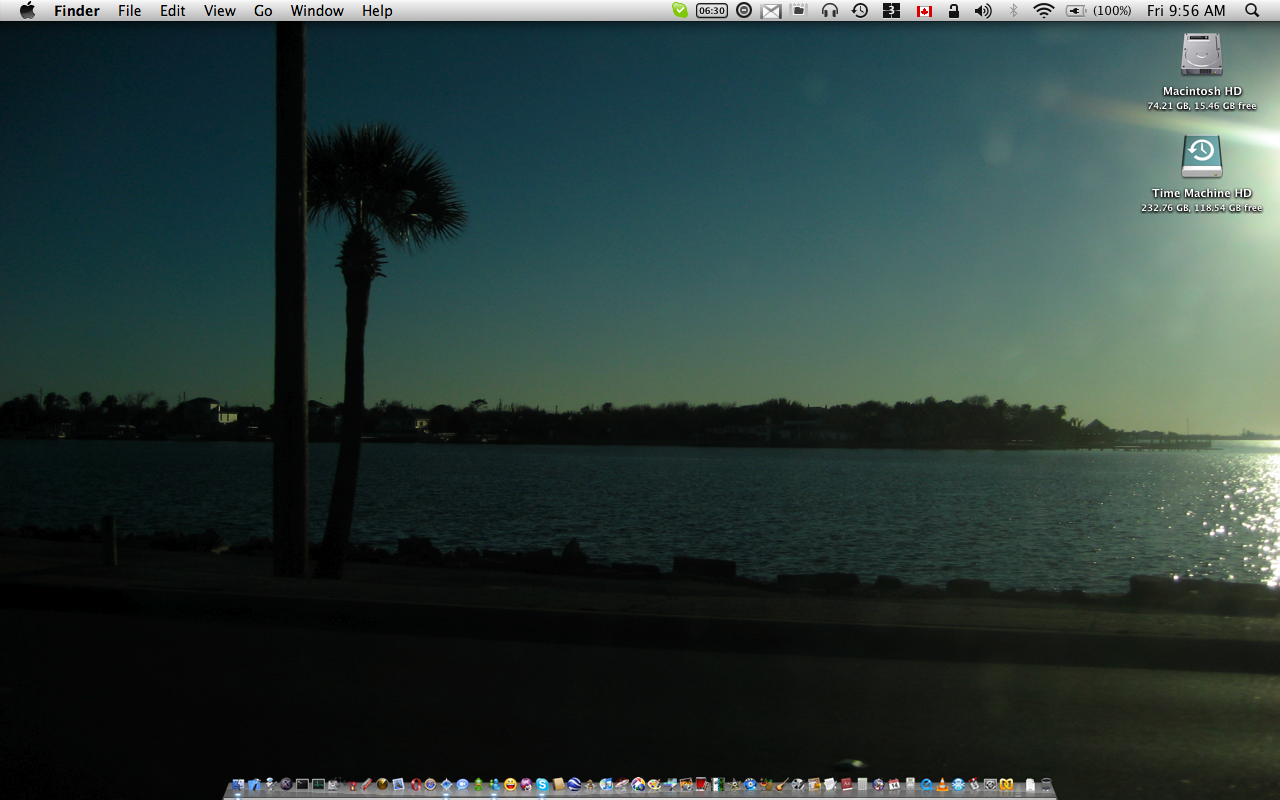Viewport: 1280px width, 800px height.
Task: Open the Wi-Fi status menu
Action: (x=1044, y=10)
